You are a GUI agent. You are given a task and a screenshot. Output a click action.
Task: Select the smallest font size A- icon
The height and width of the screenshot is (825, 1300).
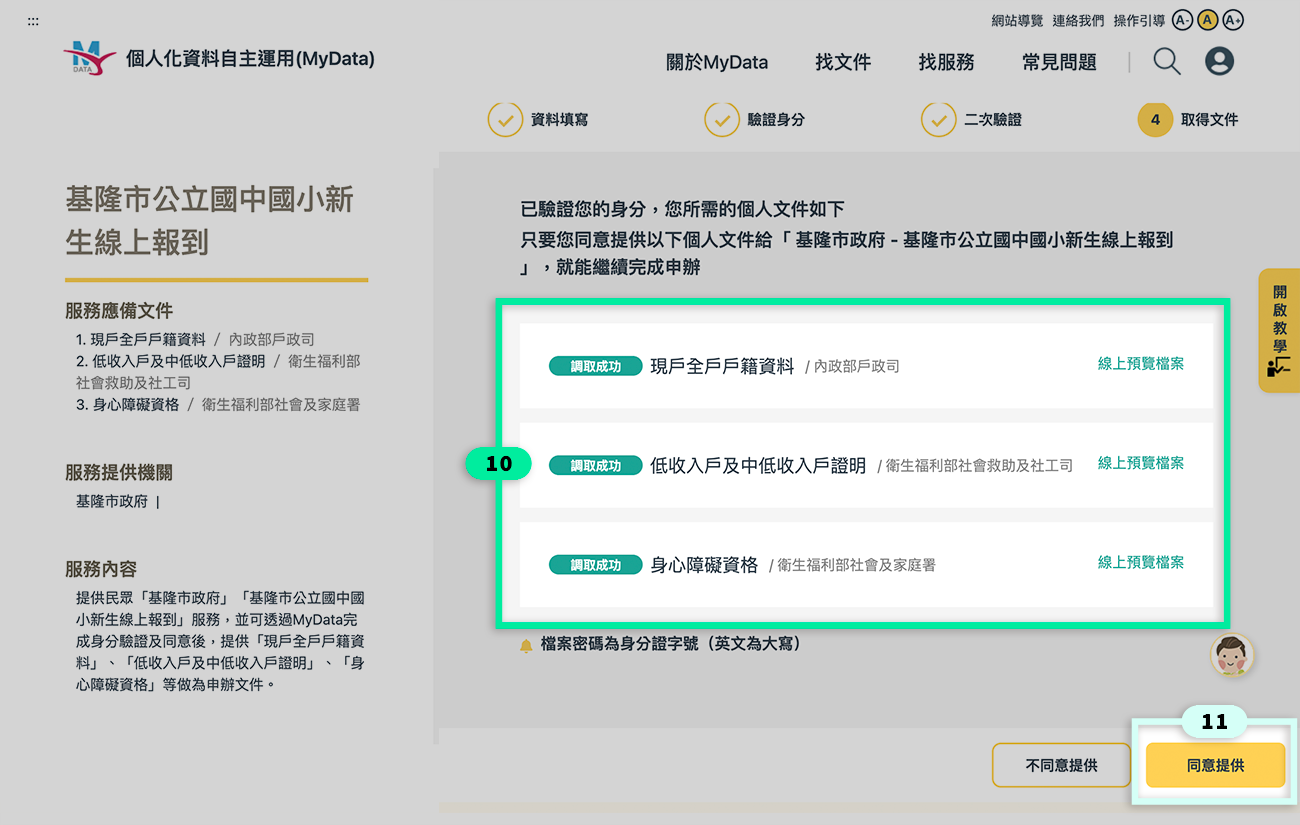1182,20
